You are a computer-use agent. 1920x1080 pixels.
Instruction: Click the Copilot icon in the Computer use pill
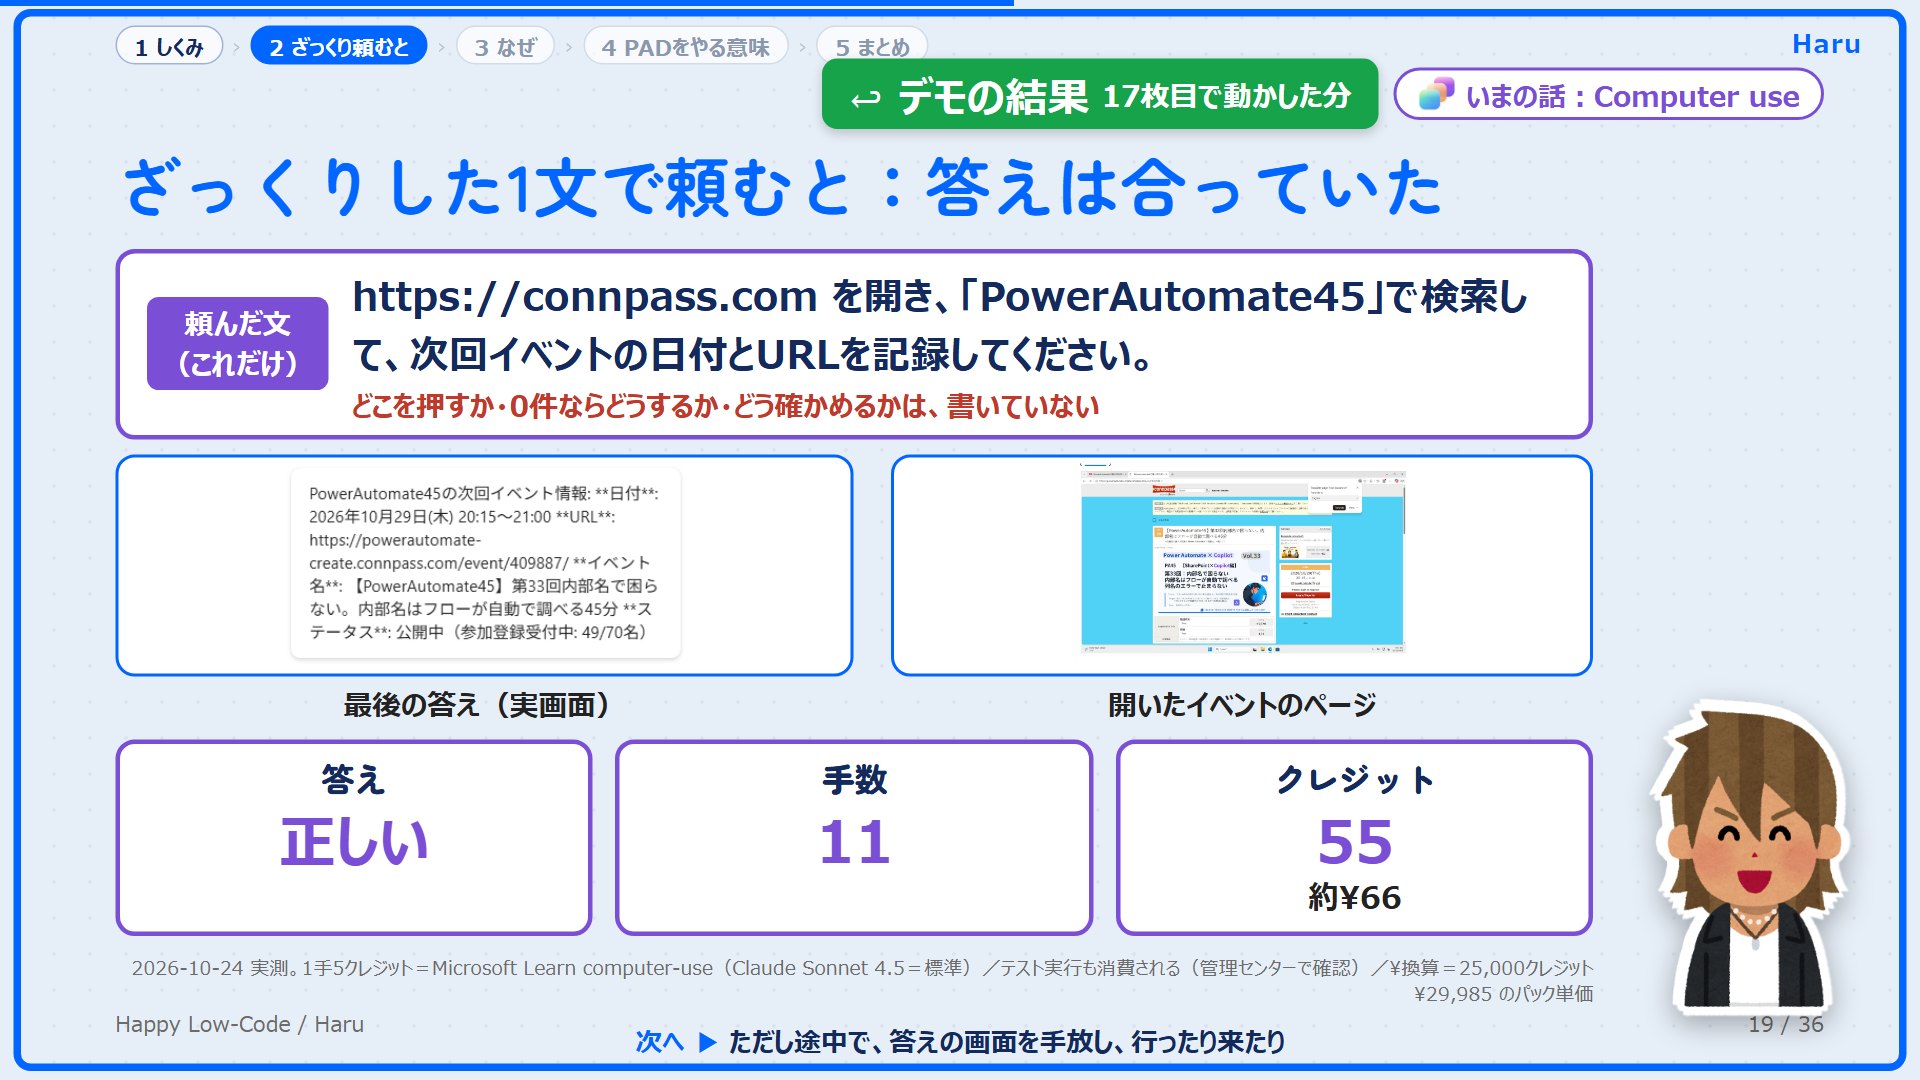pos(1436,94)
